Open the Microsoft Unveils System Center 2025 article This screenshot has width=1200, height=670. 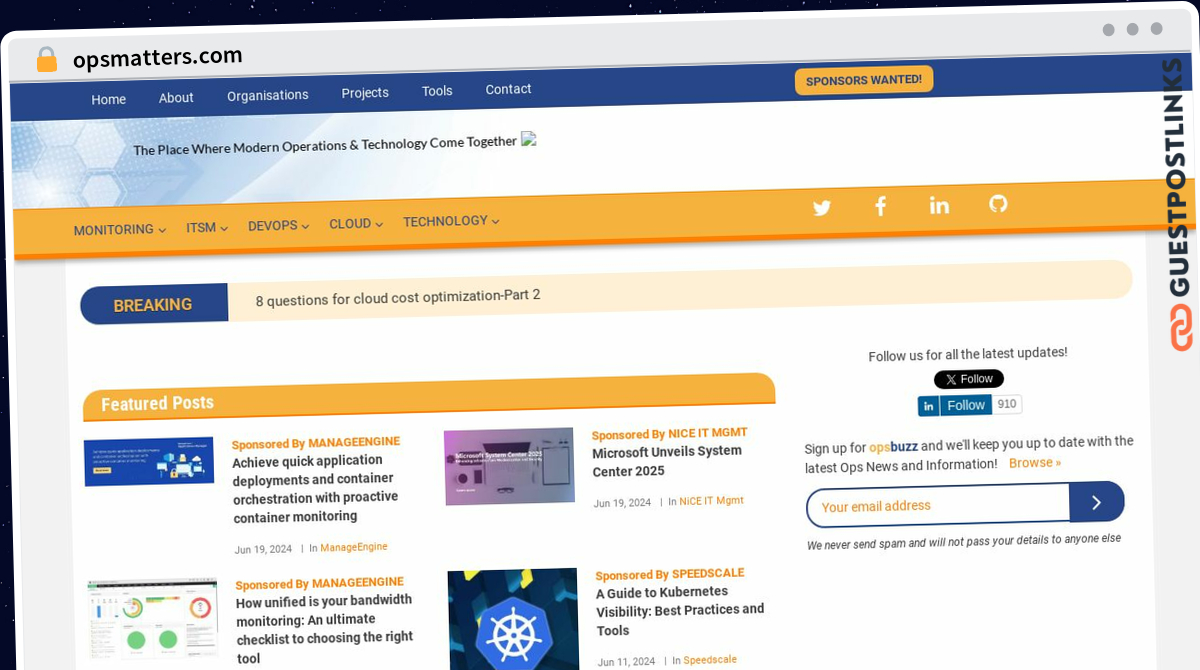667,461
